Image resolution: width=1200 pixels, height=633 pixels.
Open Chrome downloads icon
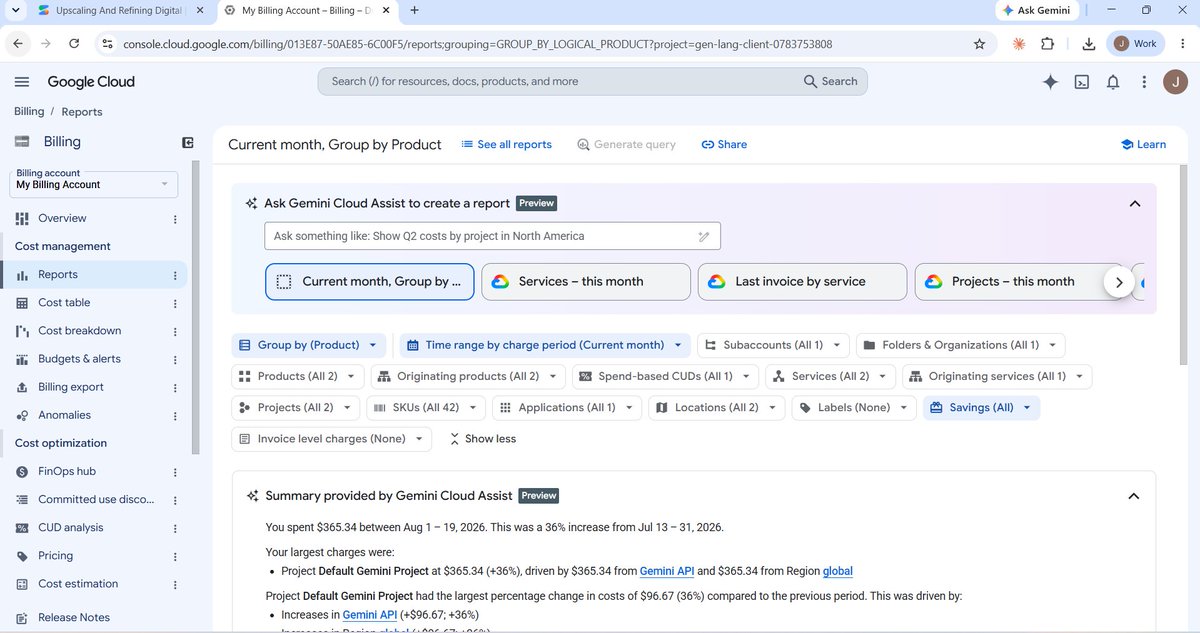1089,44
